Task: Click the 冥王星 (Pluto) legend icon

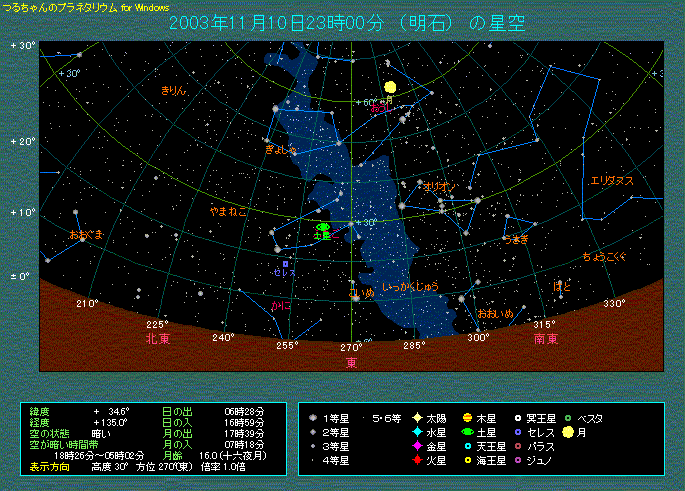Action: [518, 416]
